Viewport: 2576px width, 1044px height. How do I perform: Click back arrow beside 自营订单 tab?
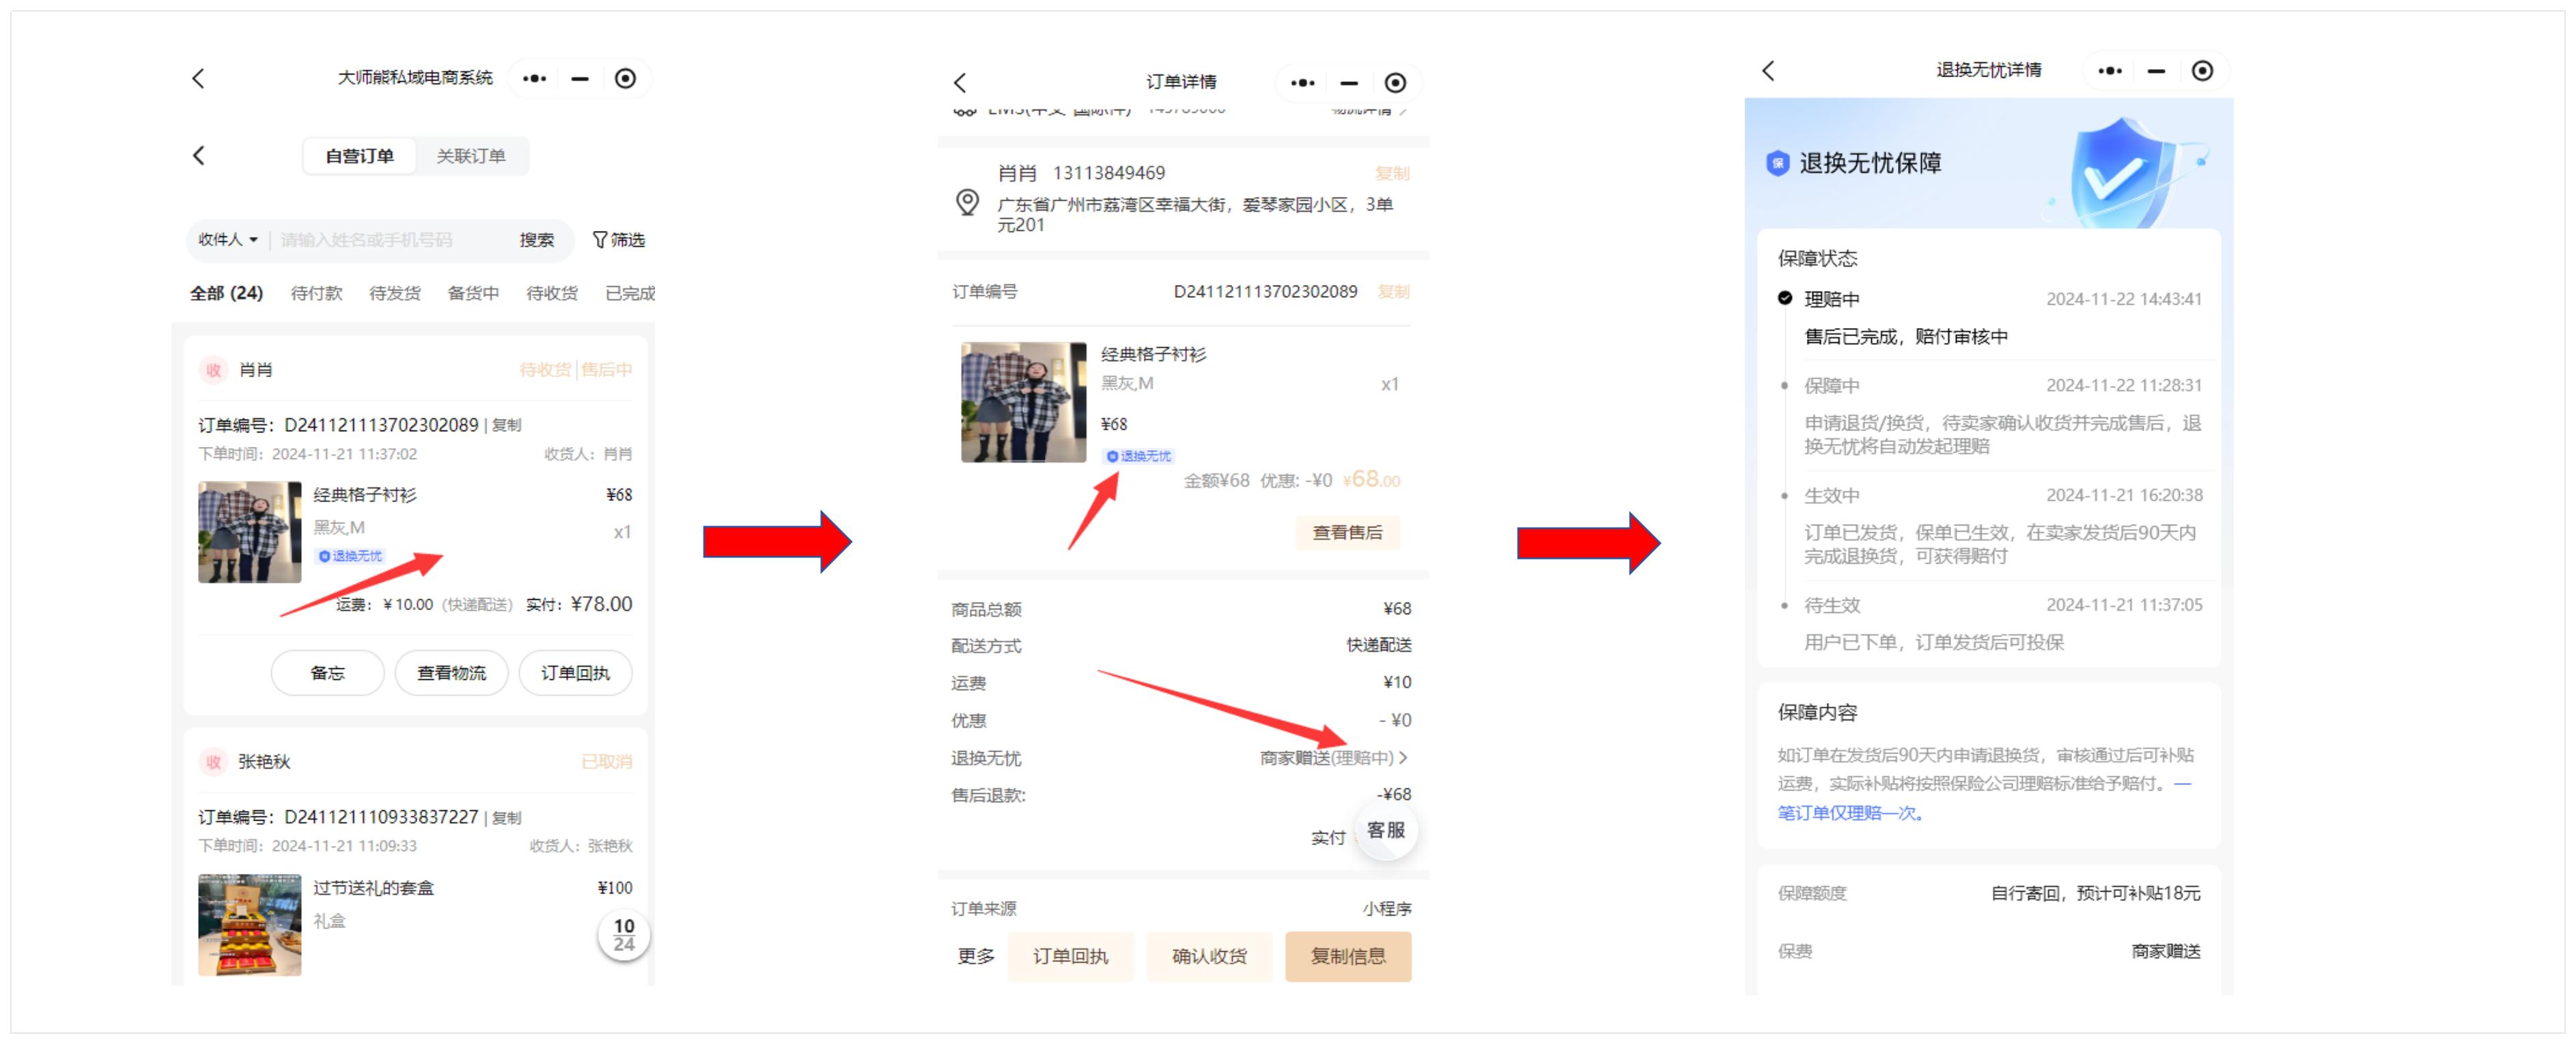click(199, 156)
